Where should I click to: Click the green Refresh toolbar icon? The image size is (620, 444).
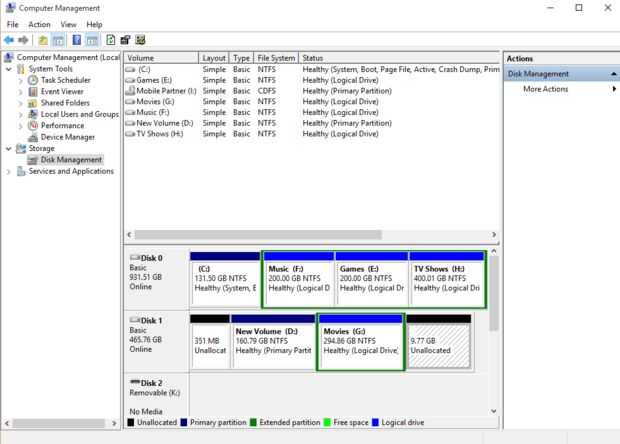pyautogui.click(x=111, y=40)
